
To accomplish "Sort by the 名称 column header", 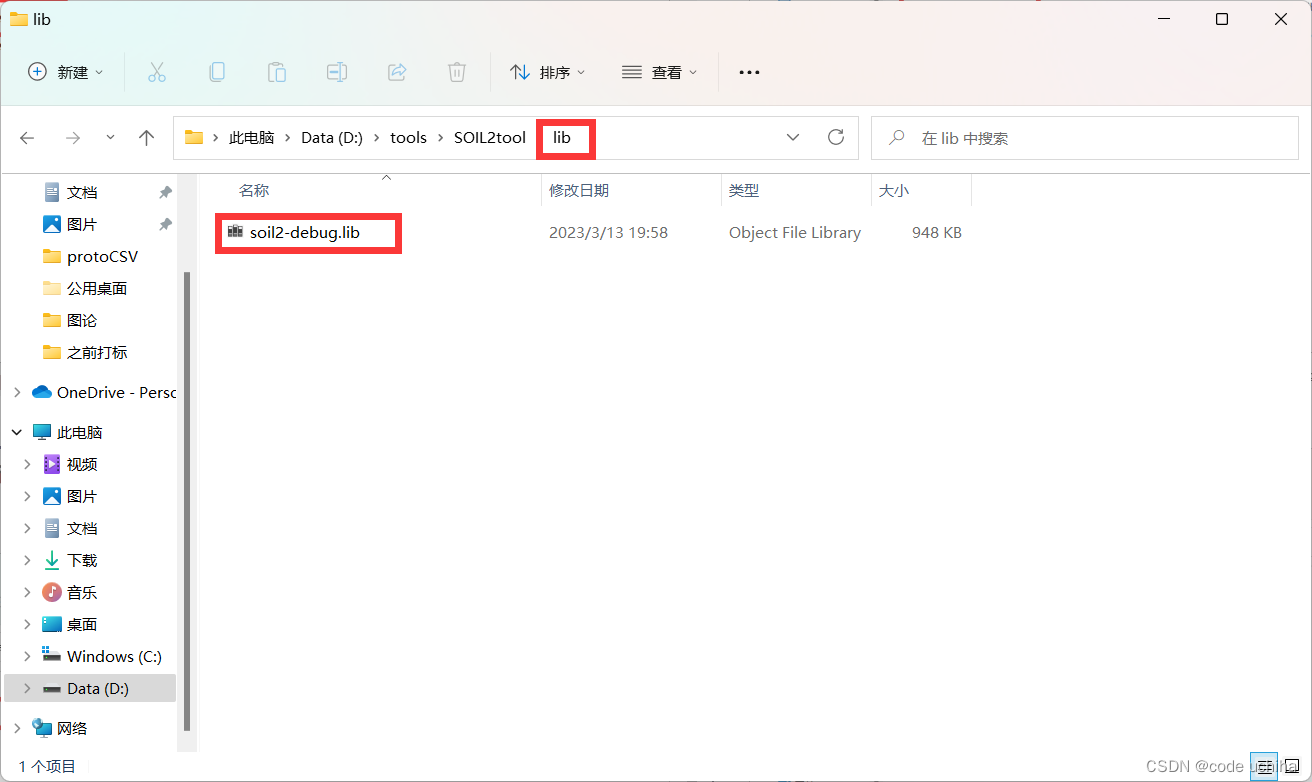I will coord(254,190).
